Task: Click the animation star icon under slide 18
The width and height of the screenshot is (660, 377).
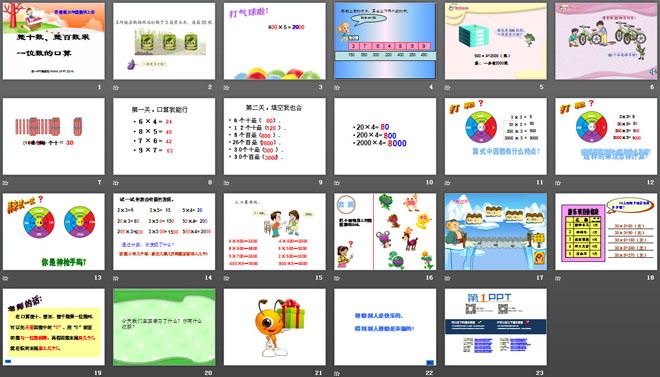Action: [558, 278]
